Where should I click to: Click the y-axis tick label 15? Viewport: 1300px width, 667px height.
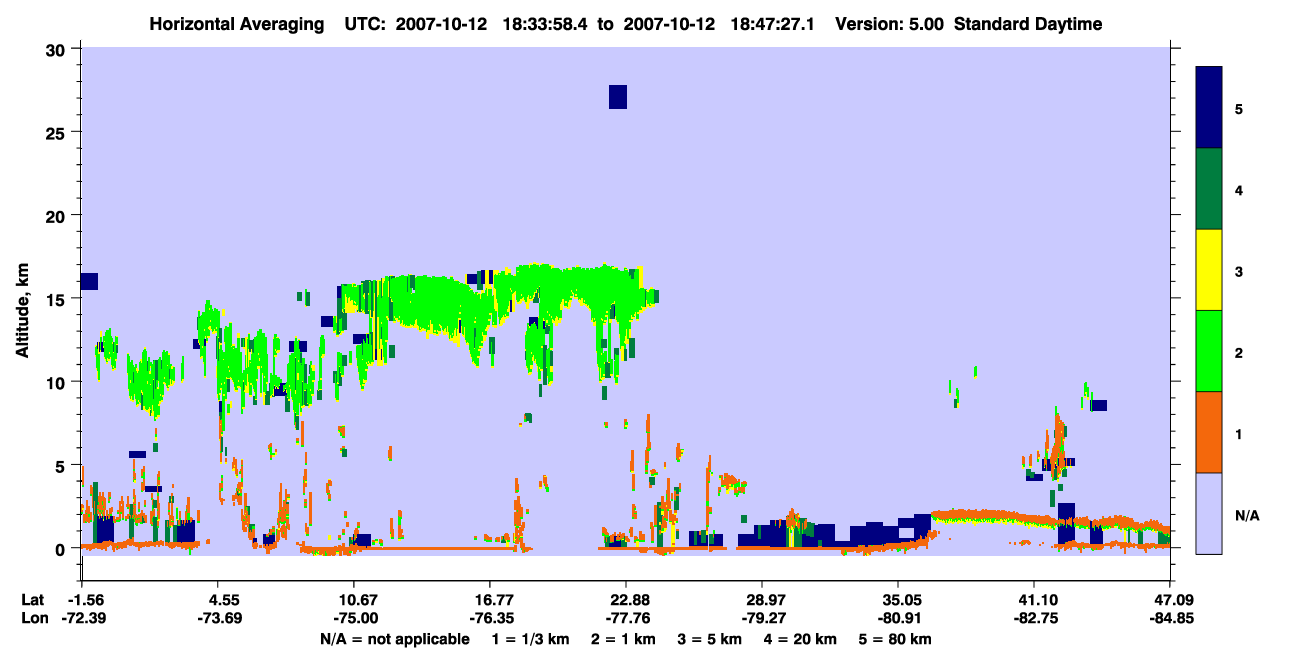57,299
